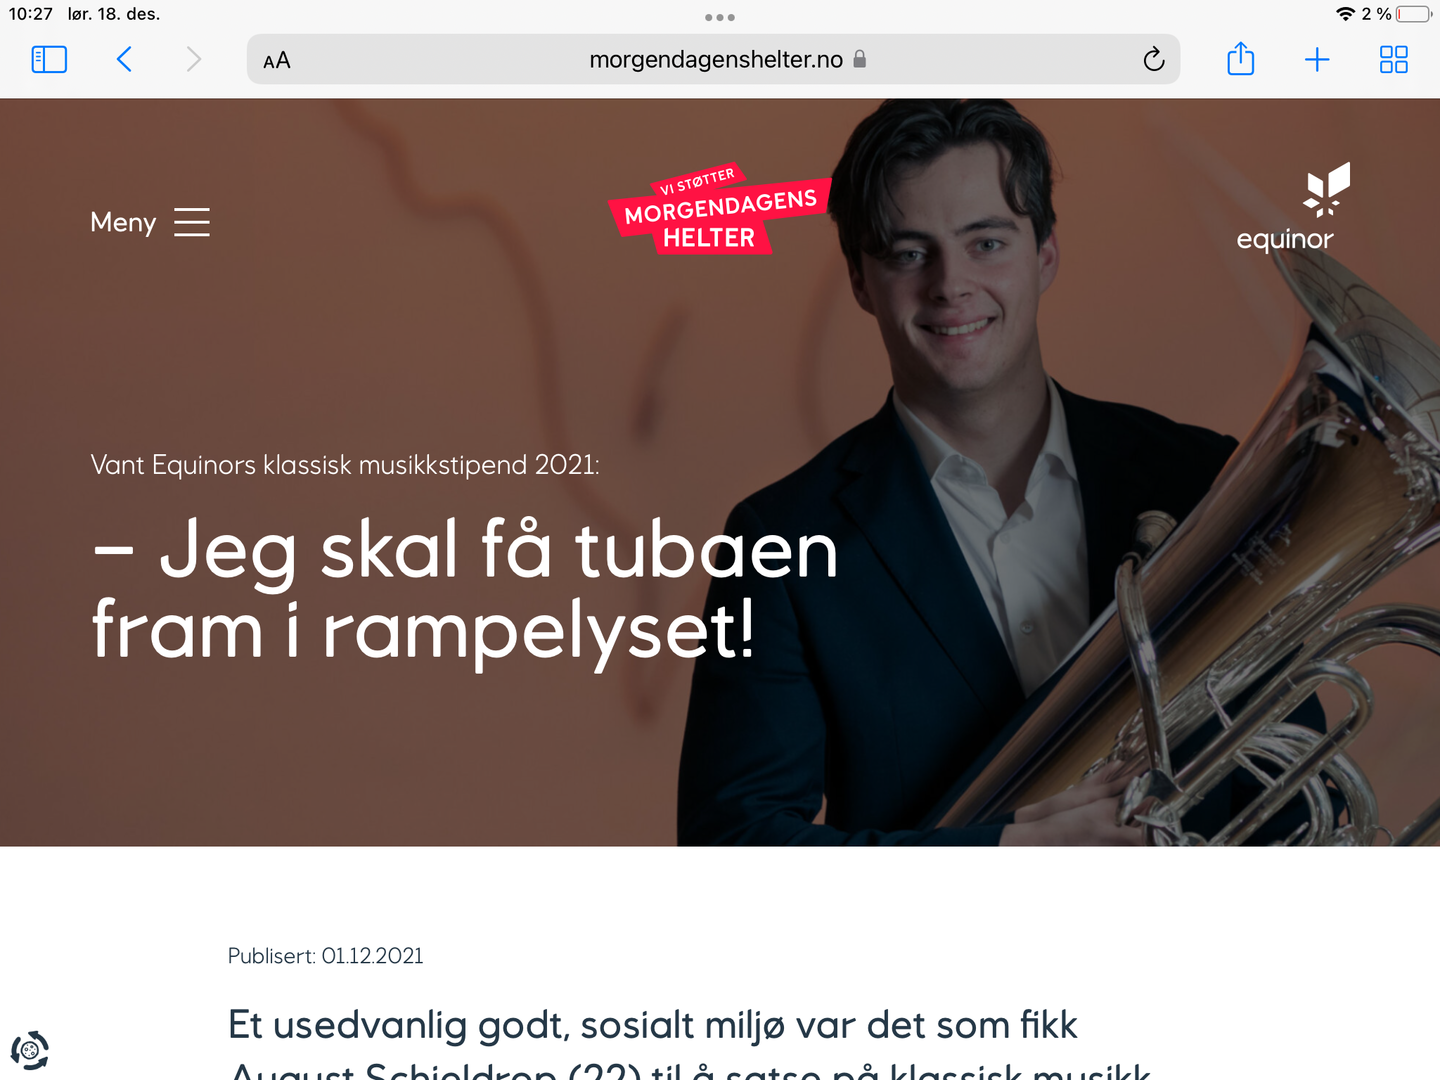Tap the forward navigation arrow
This screenshot has height=1080, width=1440.
(194, 60)
